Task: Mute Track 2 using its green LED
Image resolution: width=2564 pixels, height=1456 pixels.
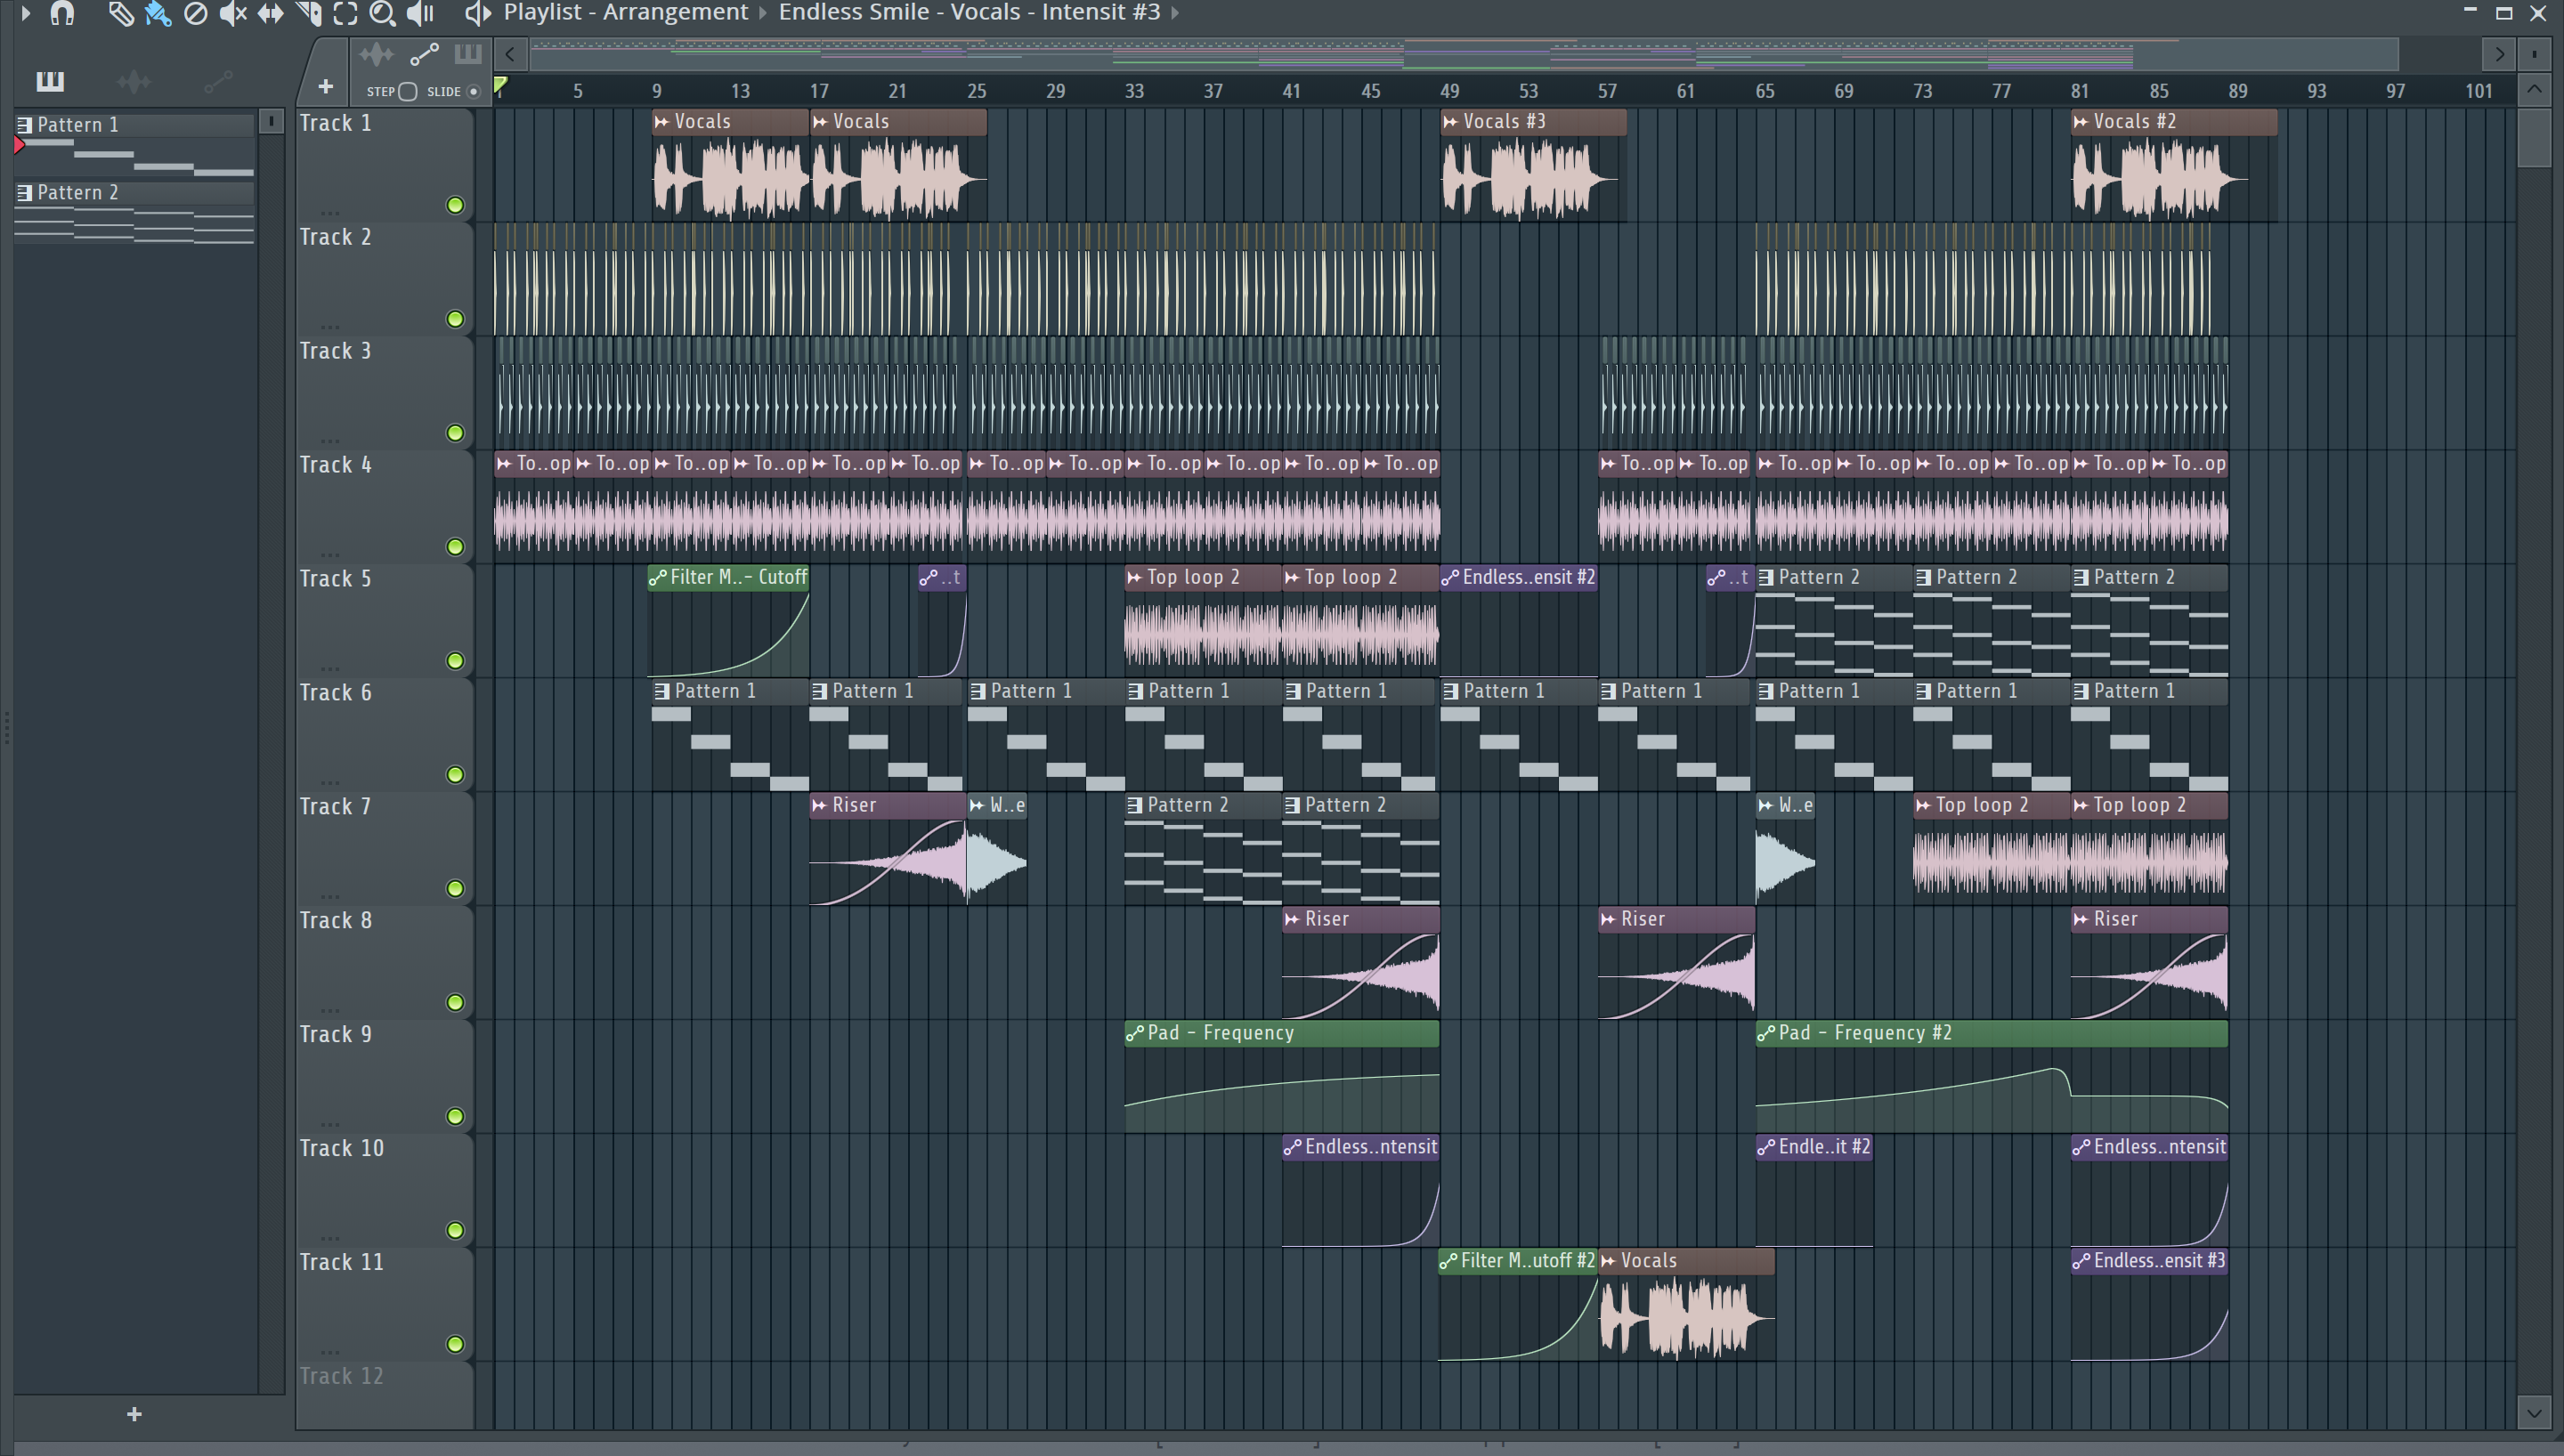Action: click(455, 319)
